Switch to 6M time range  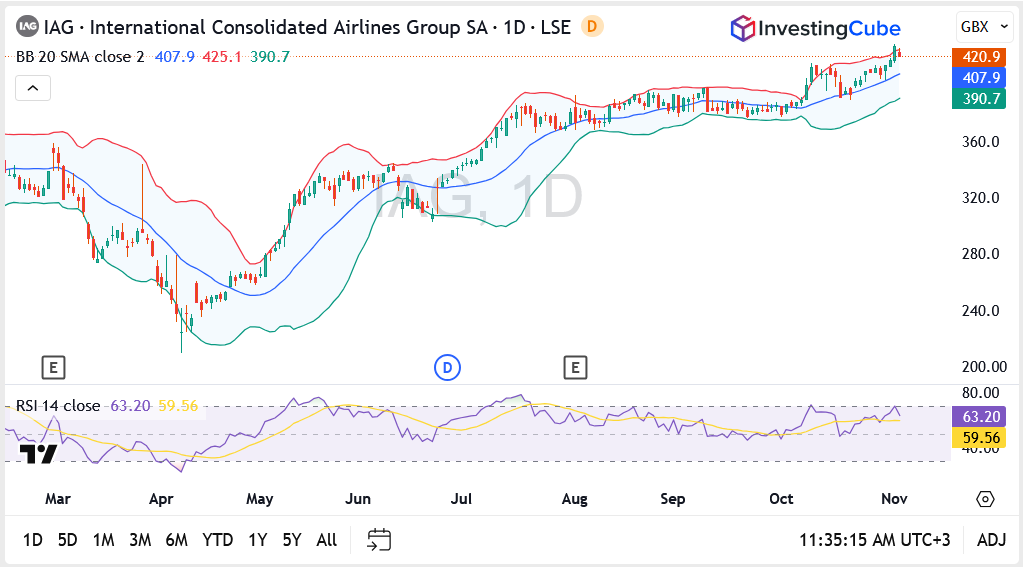176,540
